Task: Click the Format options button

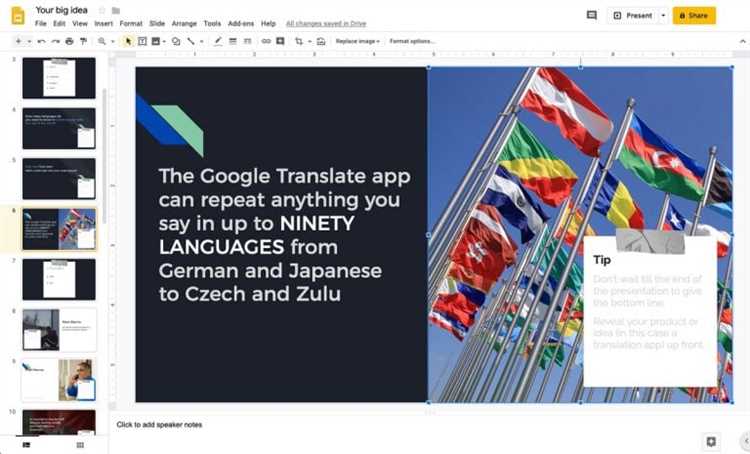Action: pyautogui.click(x=412, y=41)
